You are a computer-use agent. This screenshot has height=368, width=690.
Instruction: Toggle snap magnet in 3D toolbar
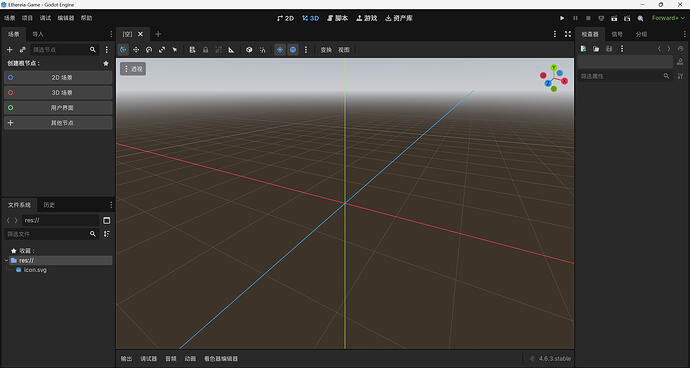262,50
